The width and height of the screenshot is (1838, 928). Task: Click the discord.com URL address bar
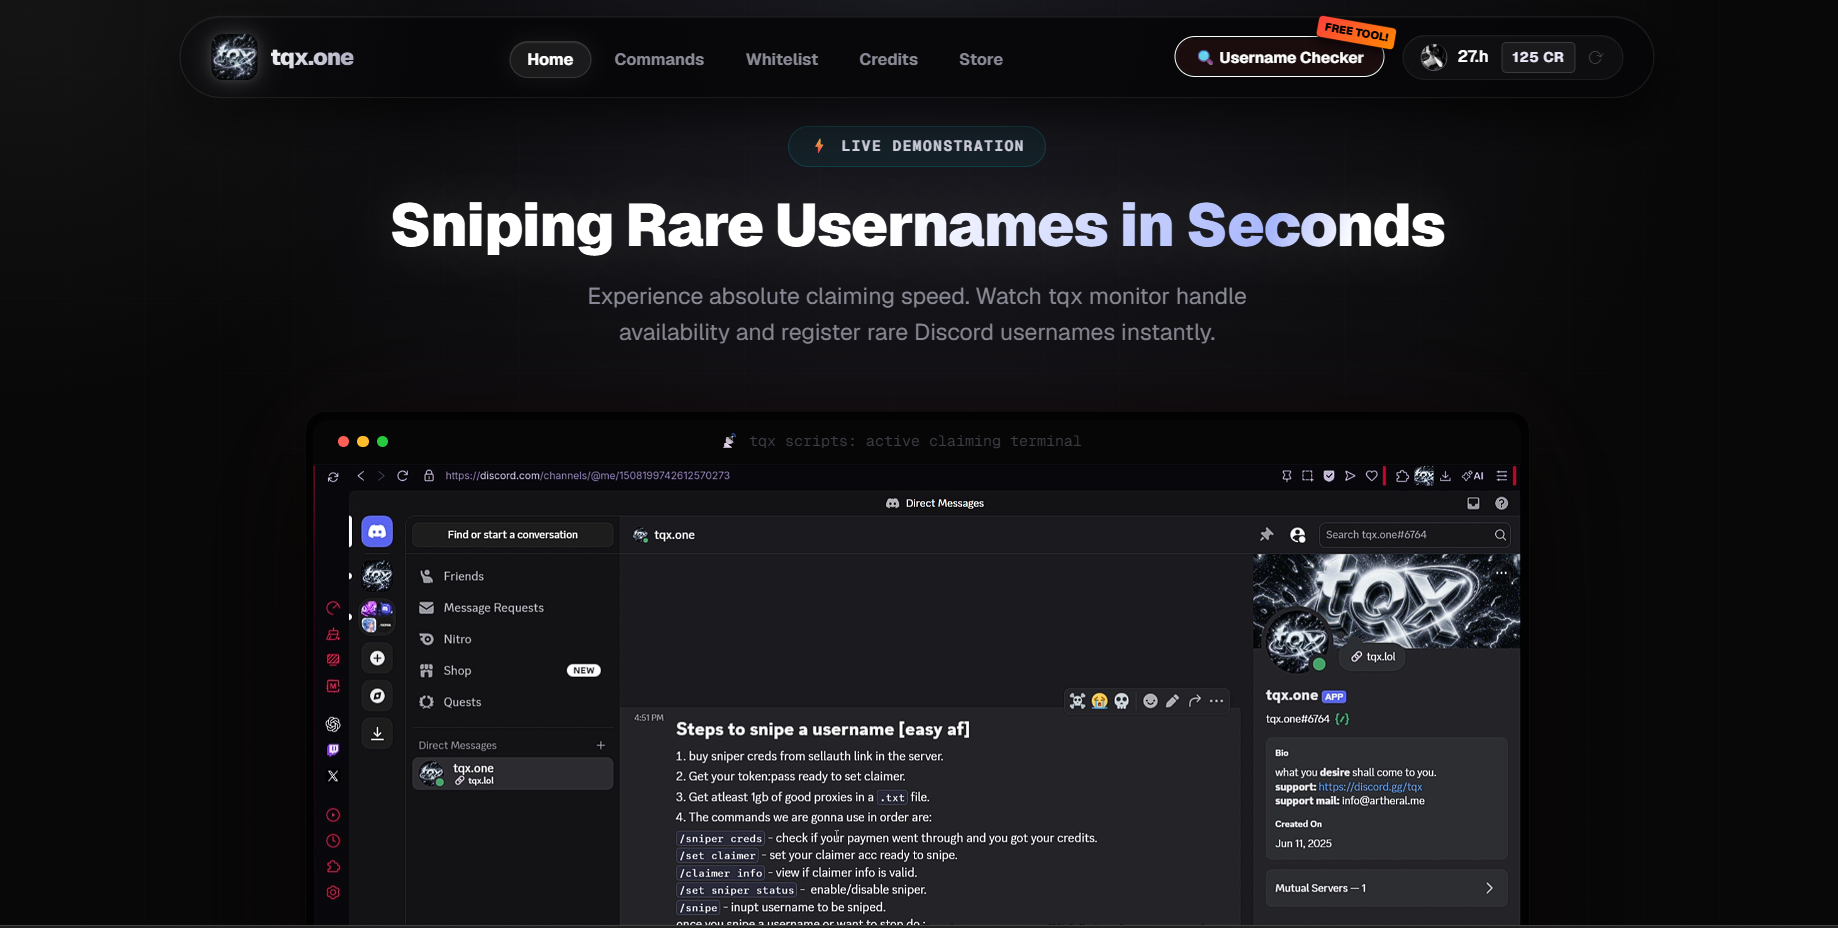(587, 476)
